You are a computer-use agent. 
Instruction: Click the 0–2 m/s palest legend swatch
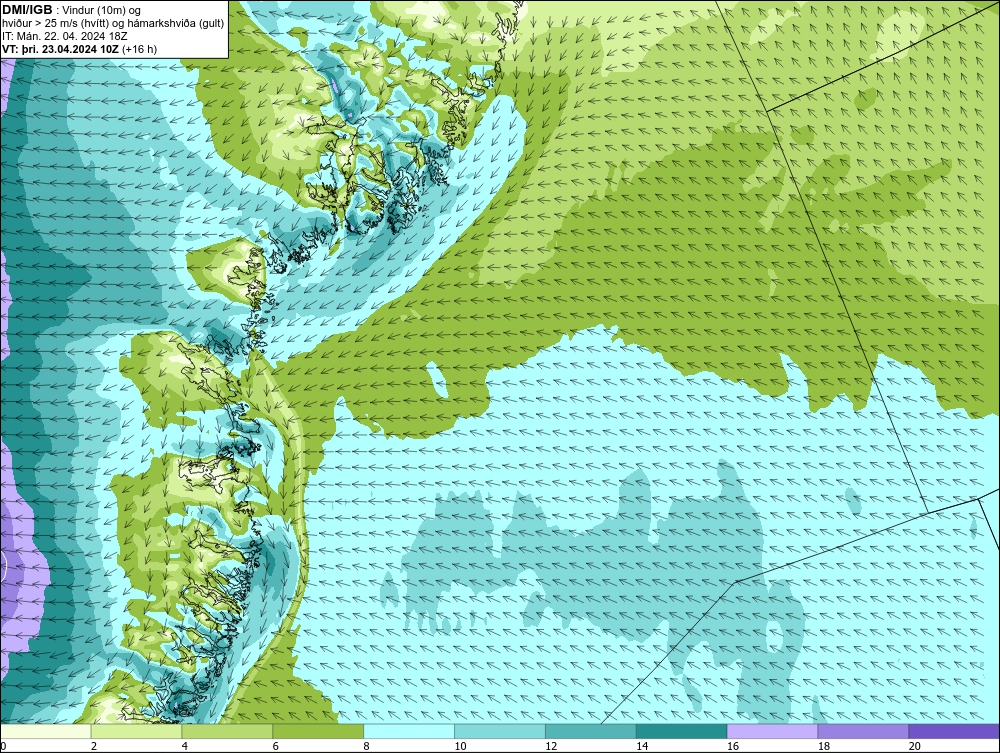pyautogui.click(x=46, y=731)
